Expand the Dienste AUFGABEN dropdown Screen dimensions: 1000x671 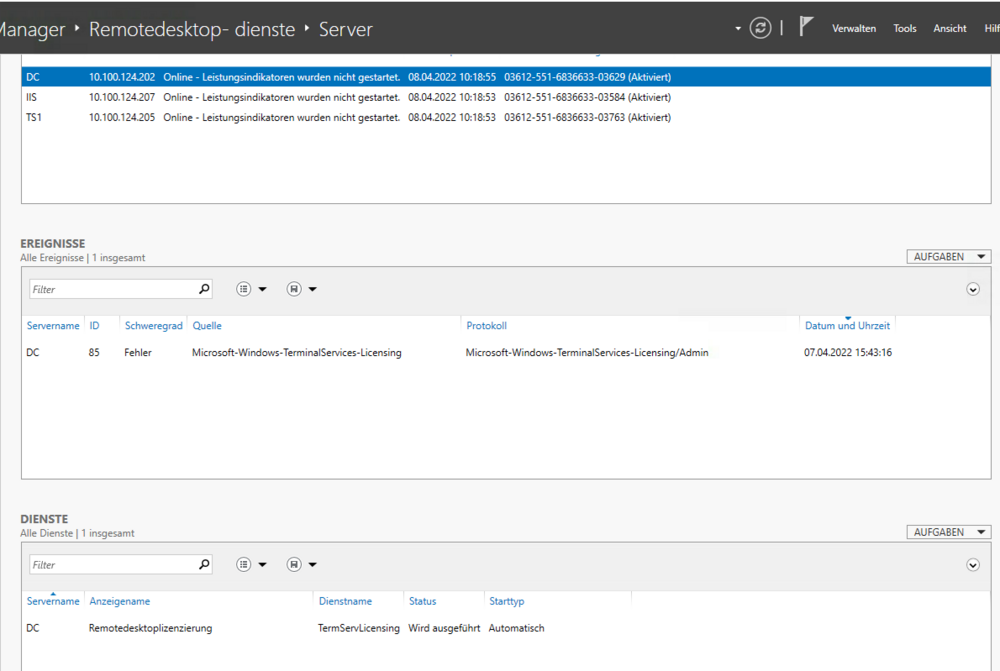click(948, 533)
